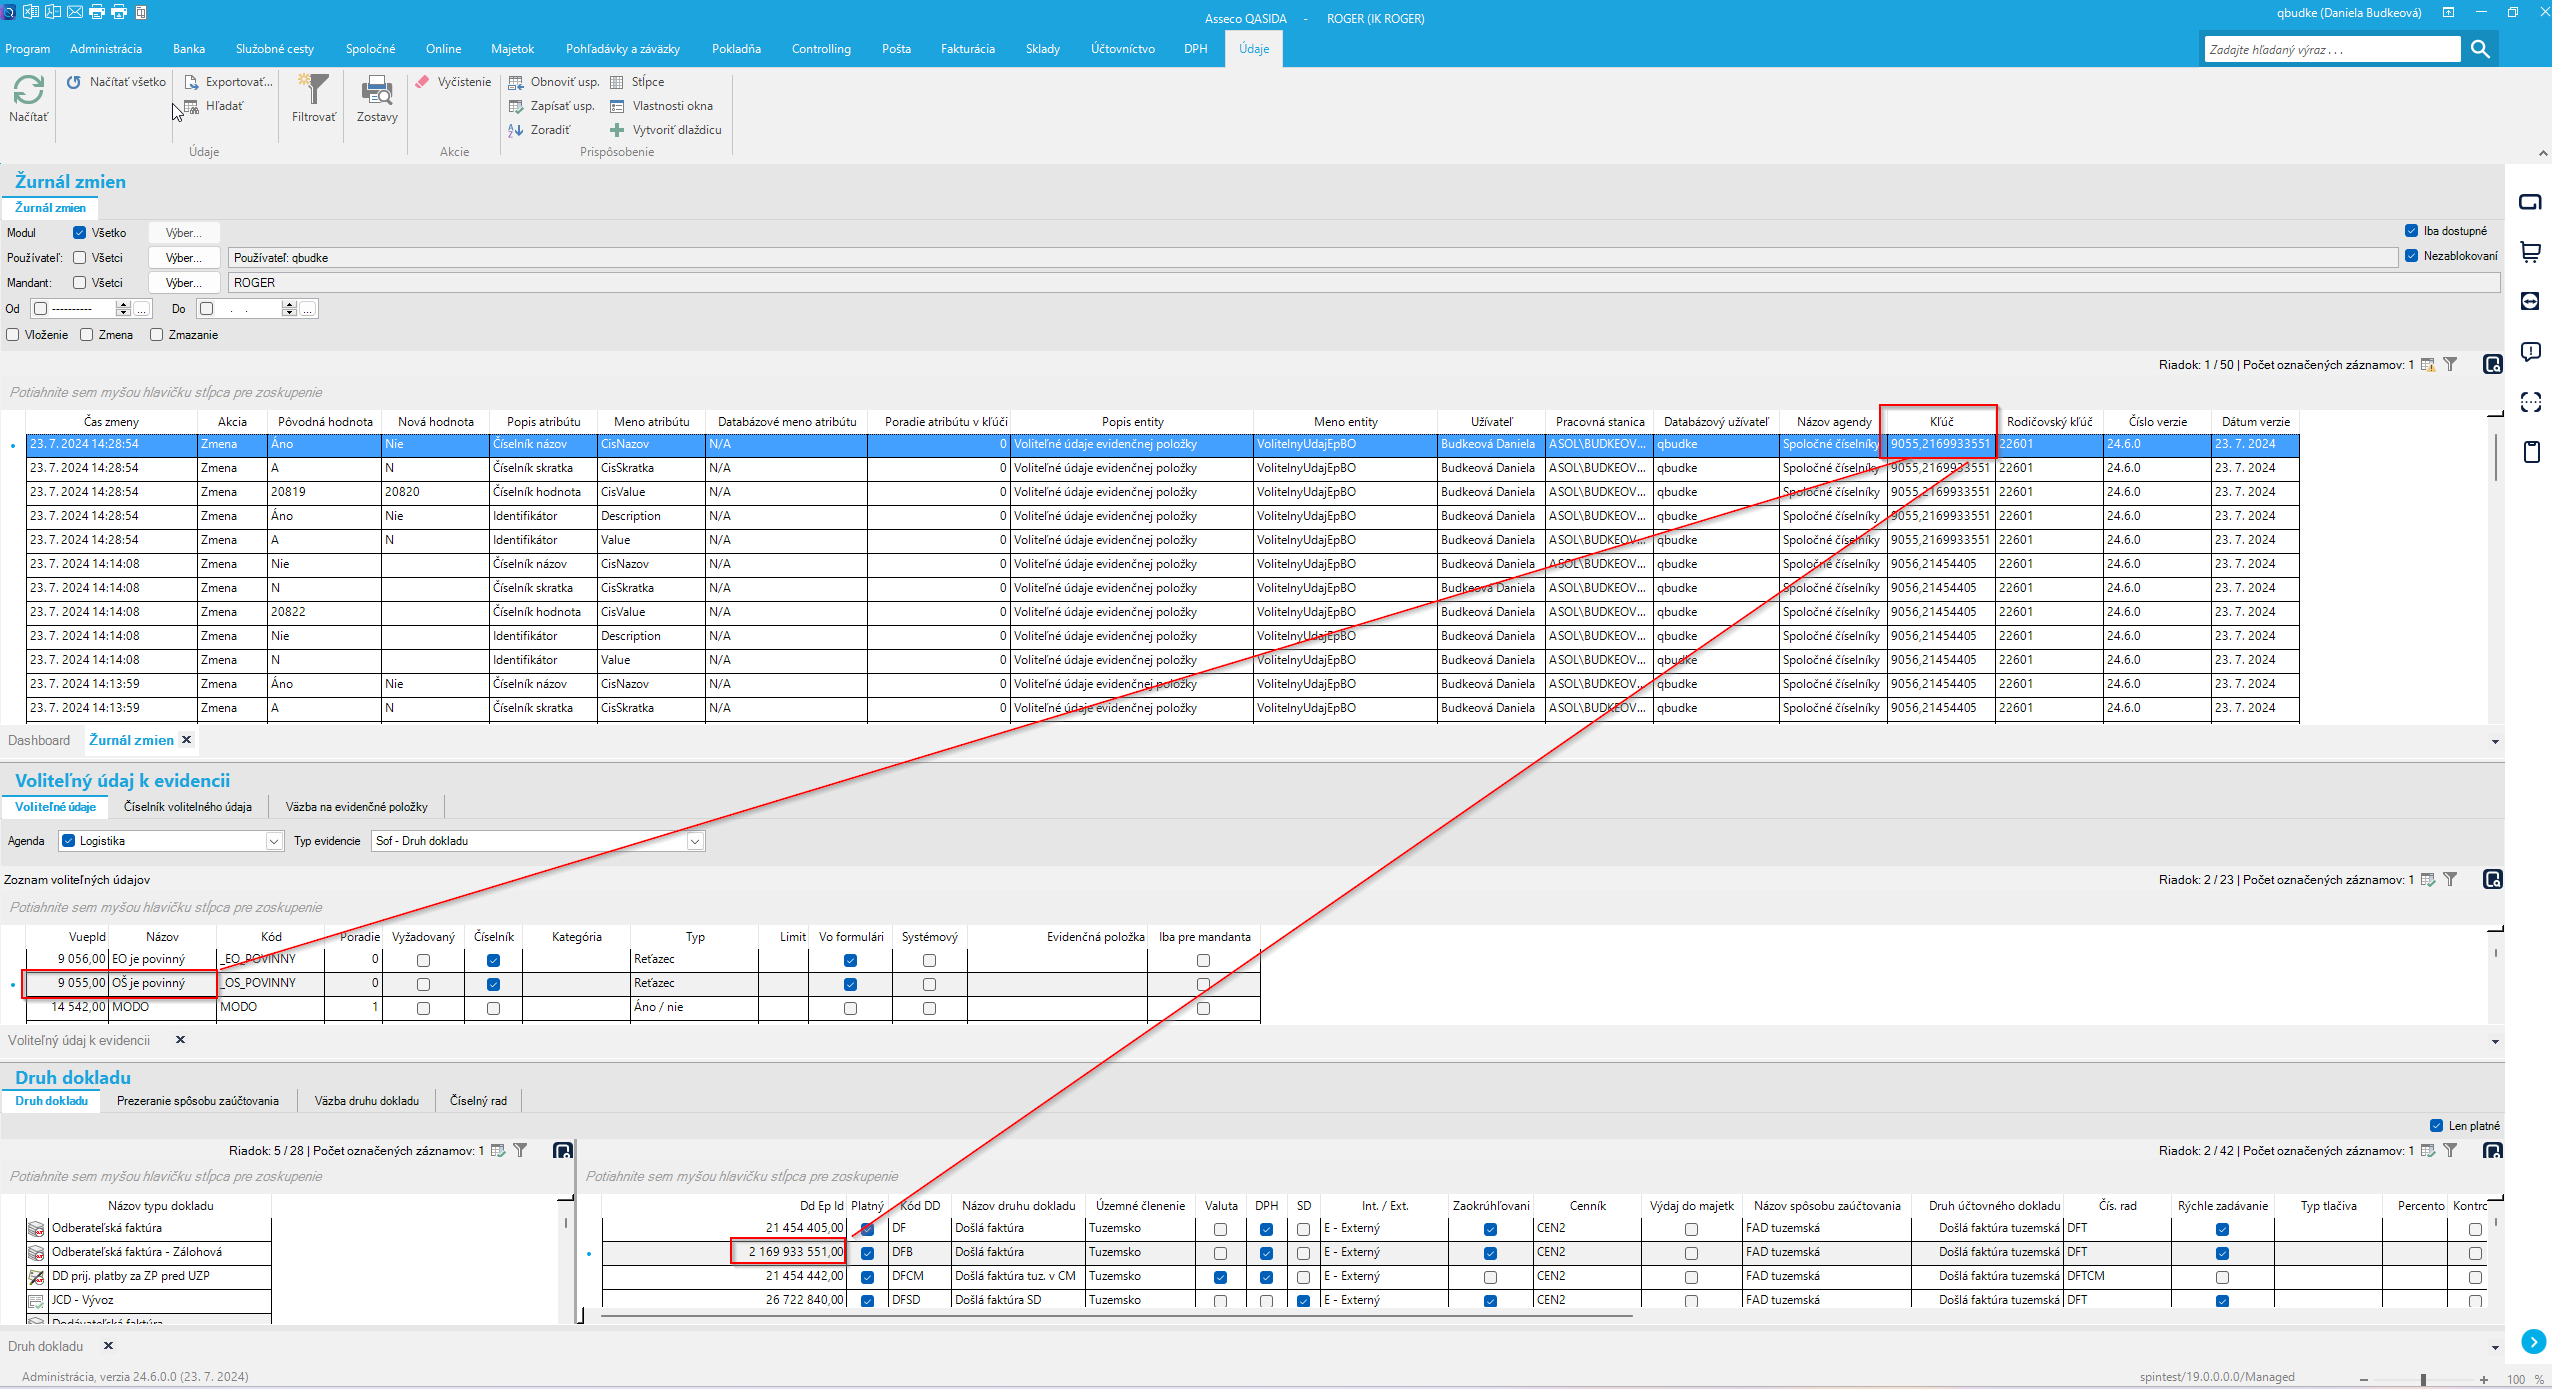Toggle the Len platné checkbox
Viewport: 2552px width, 1389px height.
tap(2436, 1126)
